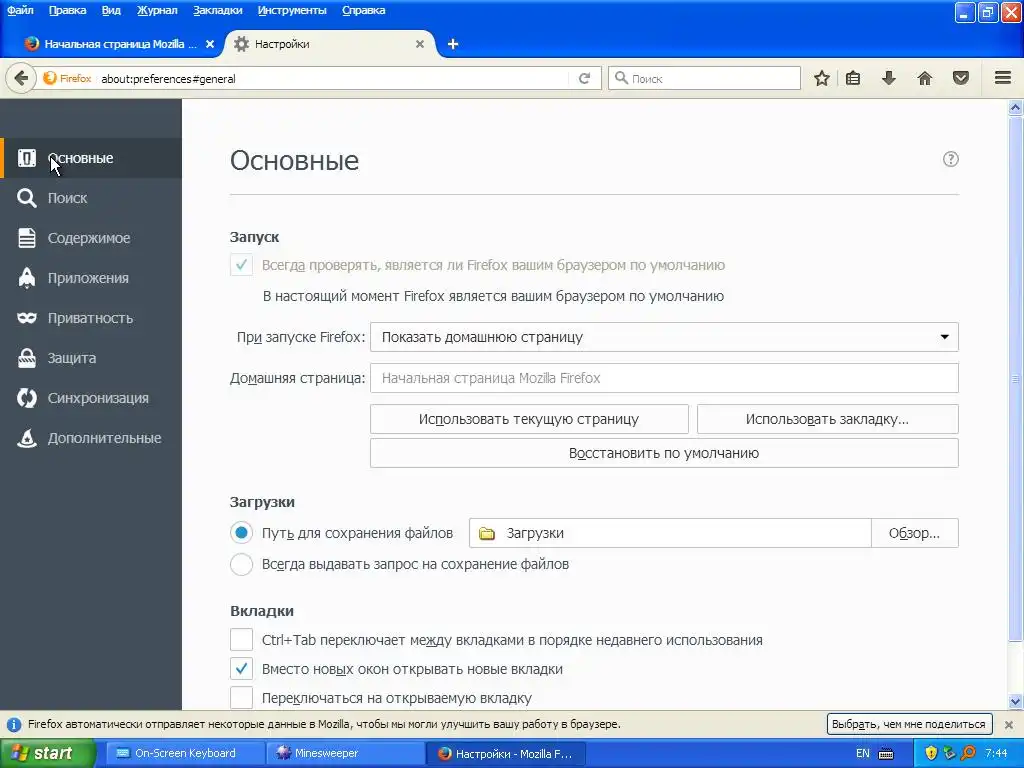Focus the Домашняя страница input field

tap(664, 378)
